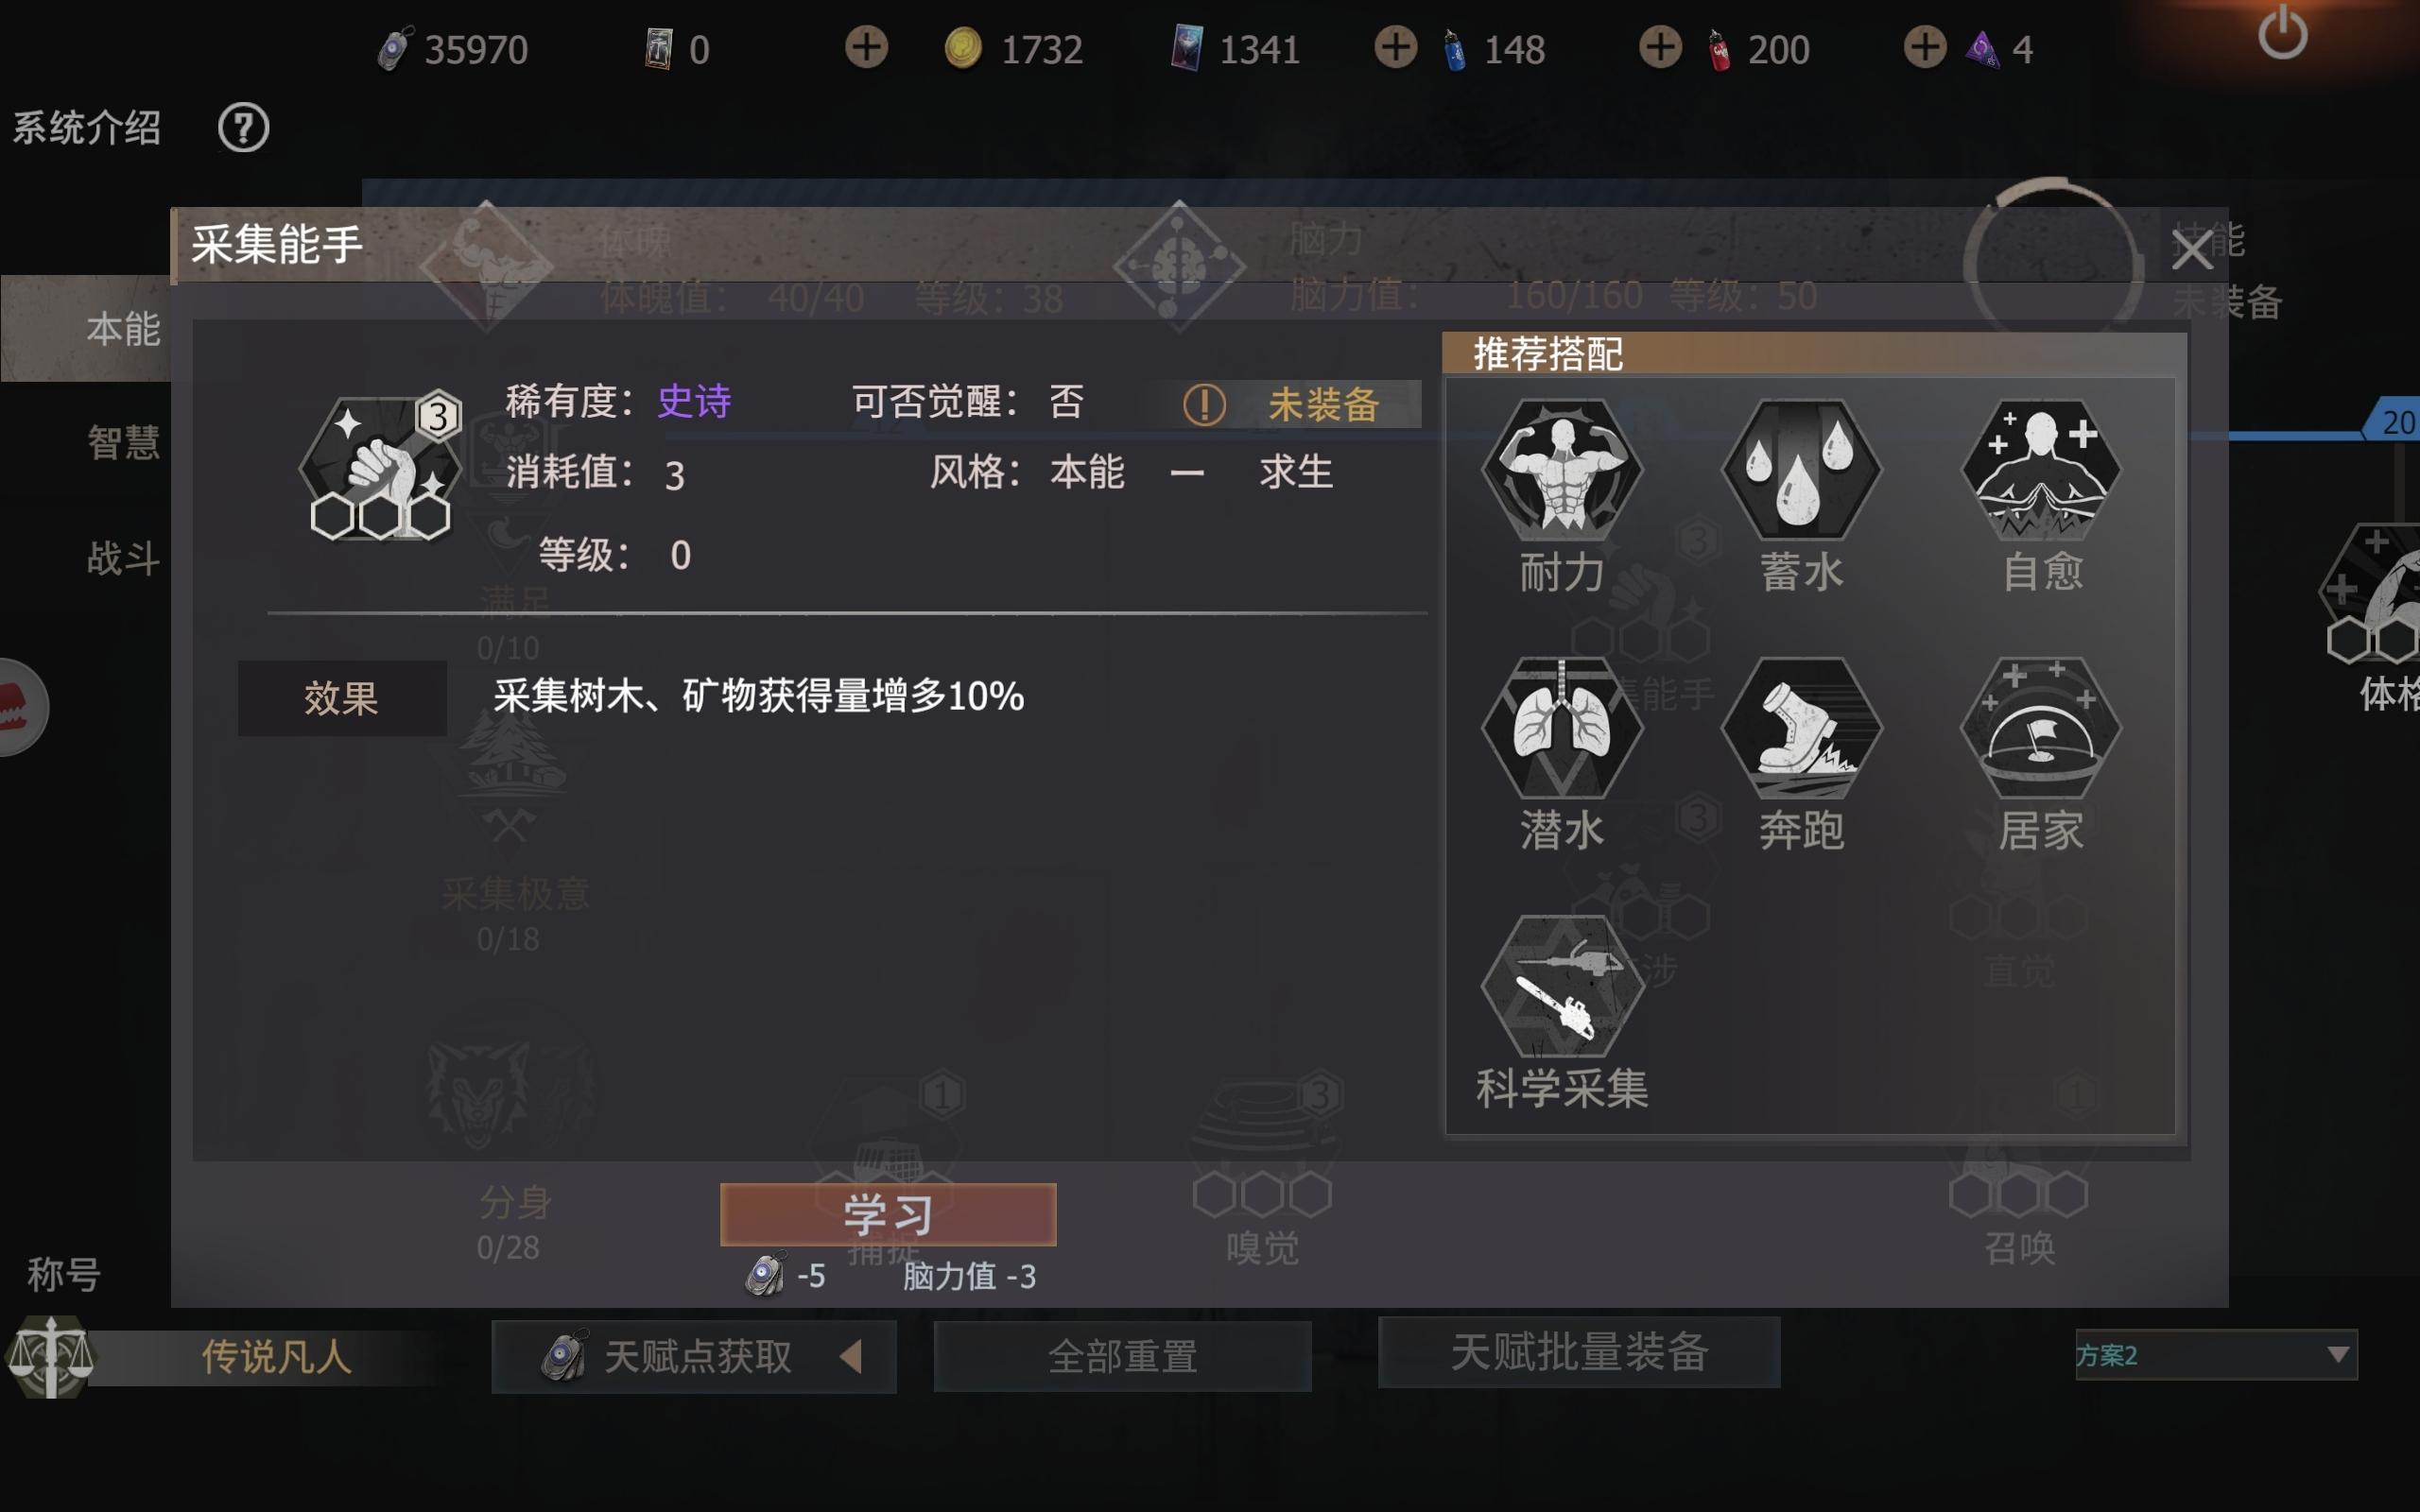The image size is (2420, 1512).
Task: Click the 学习 learn button
Action: (888, 1214)
